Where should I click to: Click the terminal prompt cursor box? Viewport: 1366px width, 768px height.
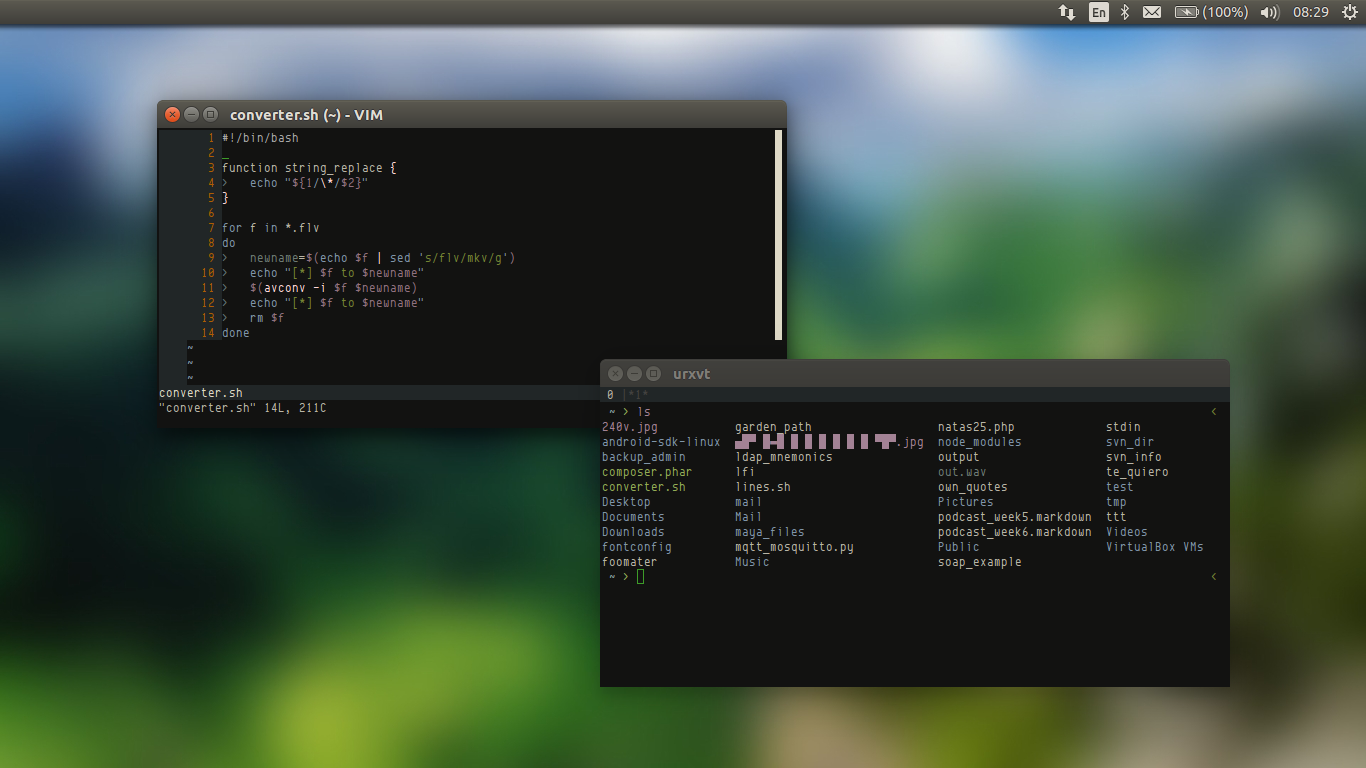[640, 577]
